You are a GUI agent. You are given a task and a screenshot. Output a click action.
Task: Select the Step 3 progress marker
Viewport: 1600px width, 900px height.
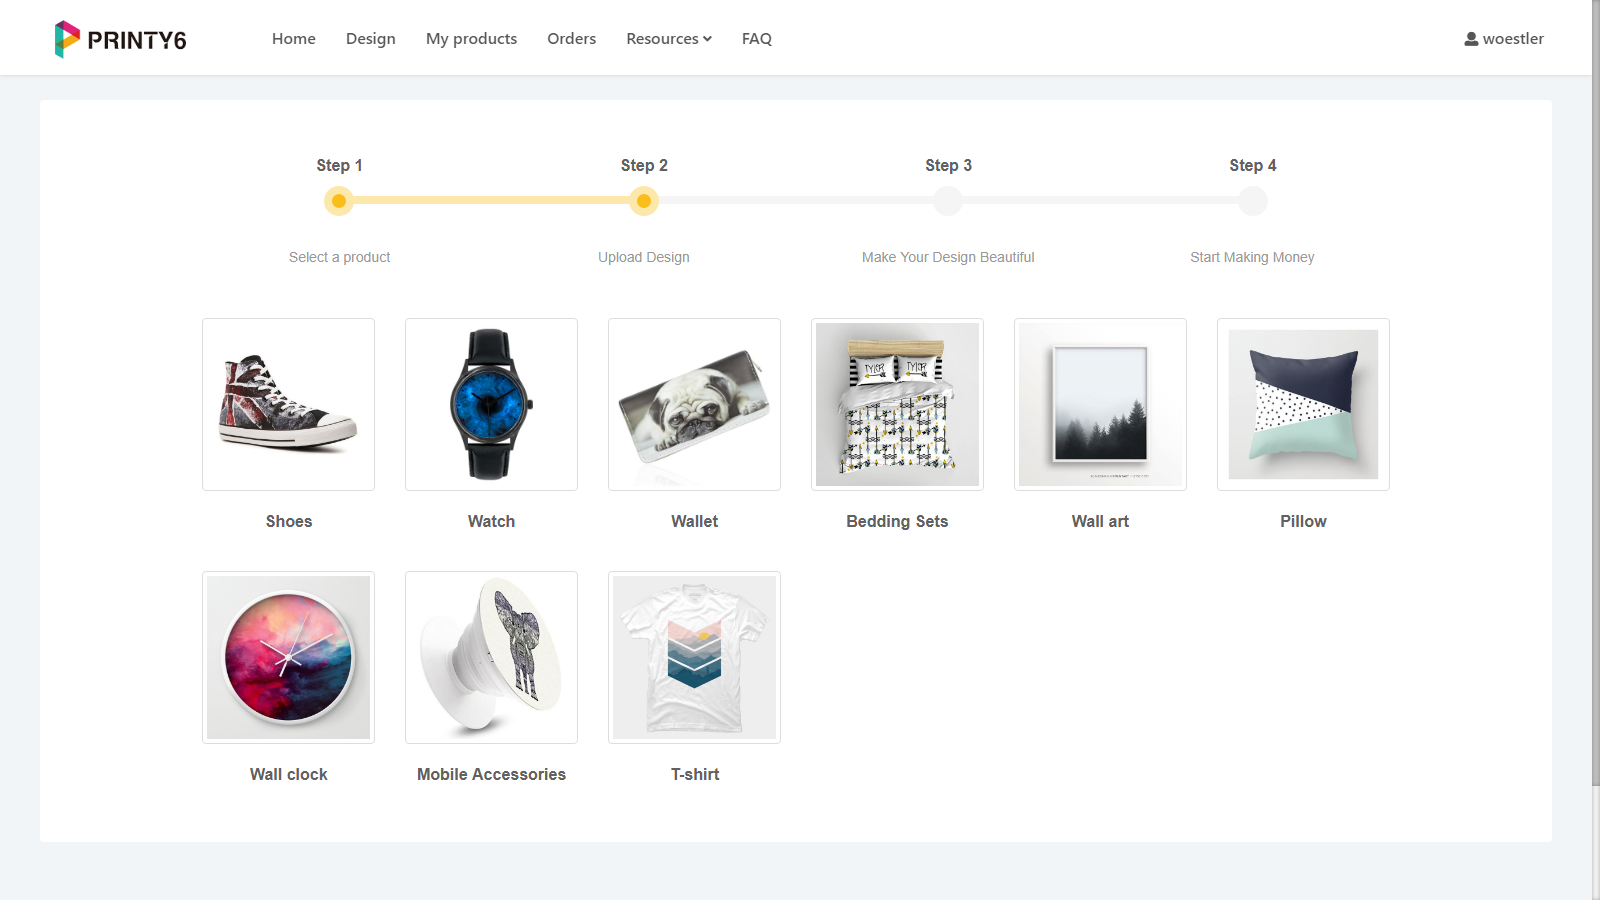point(948,200)
